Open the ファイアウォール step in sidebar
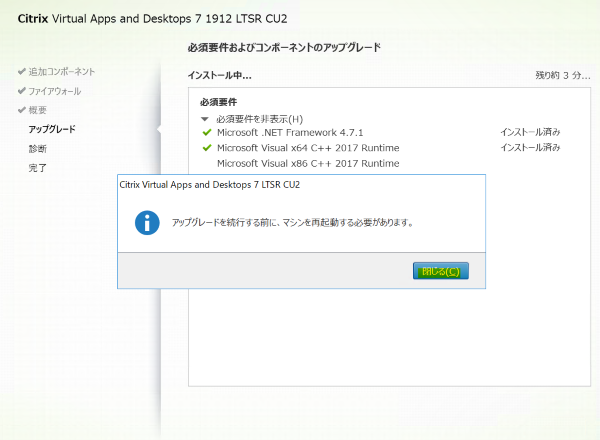Image resolution: width=600 pixels, height=440 pixels. [55, 91]
